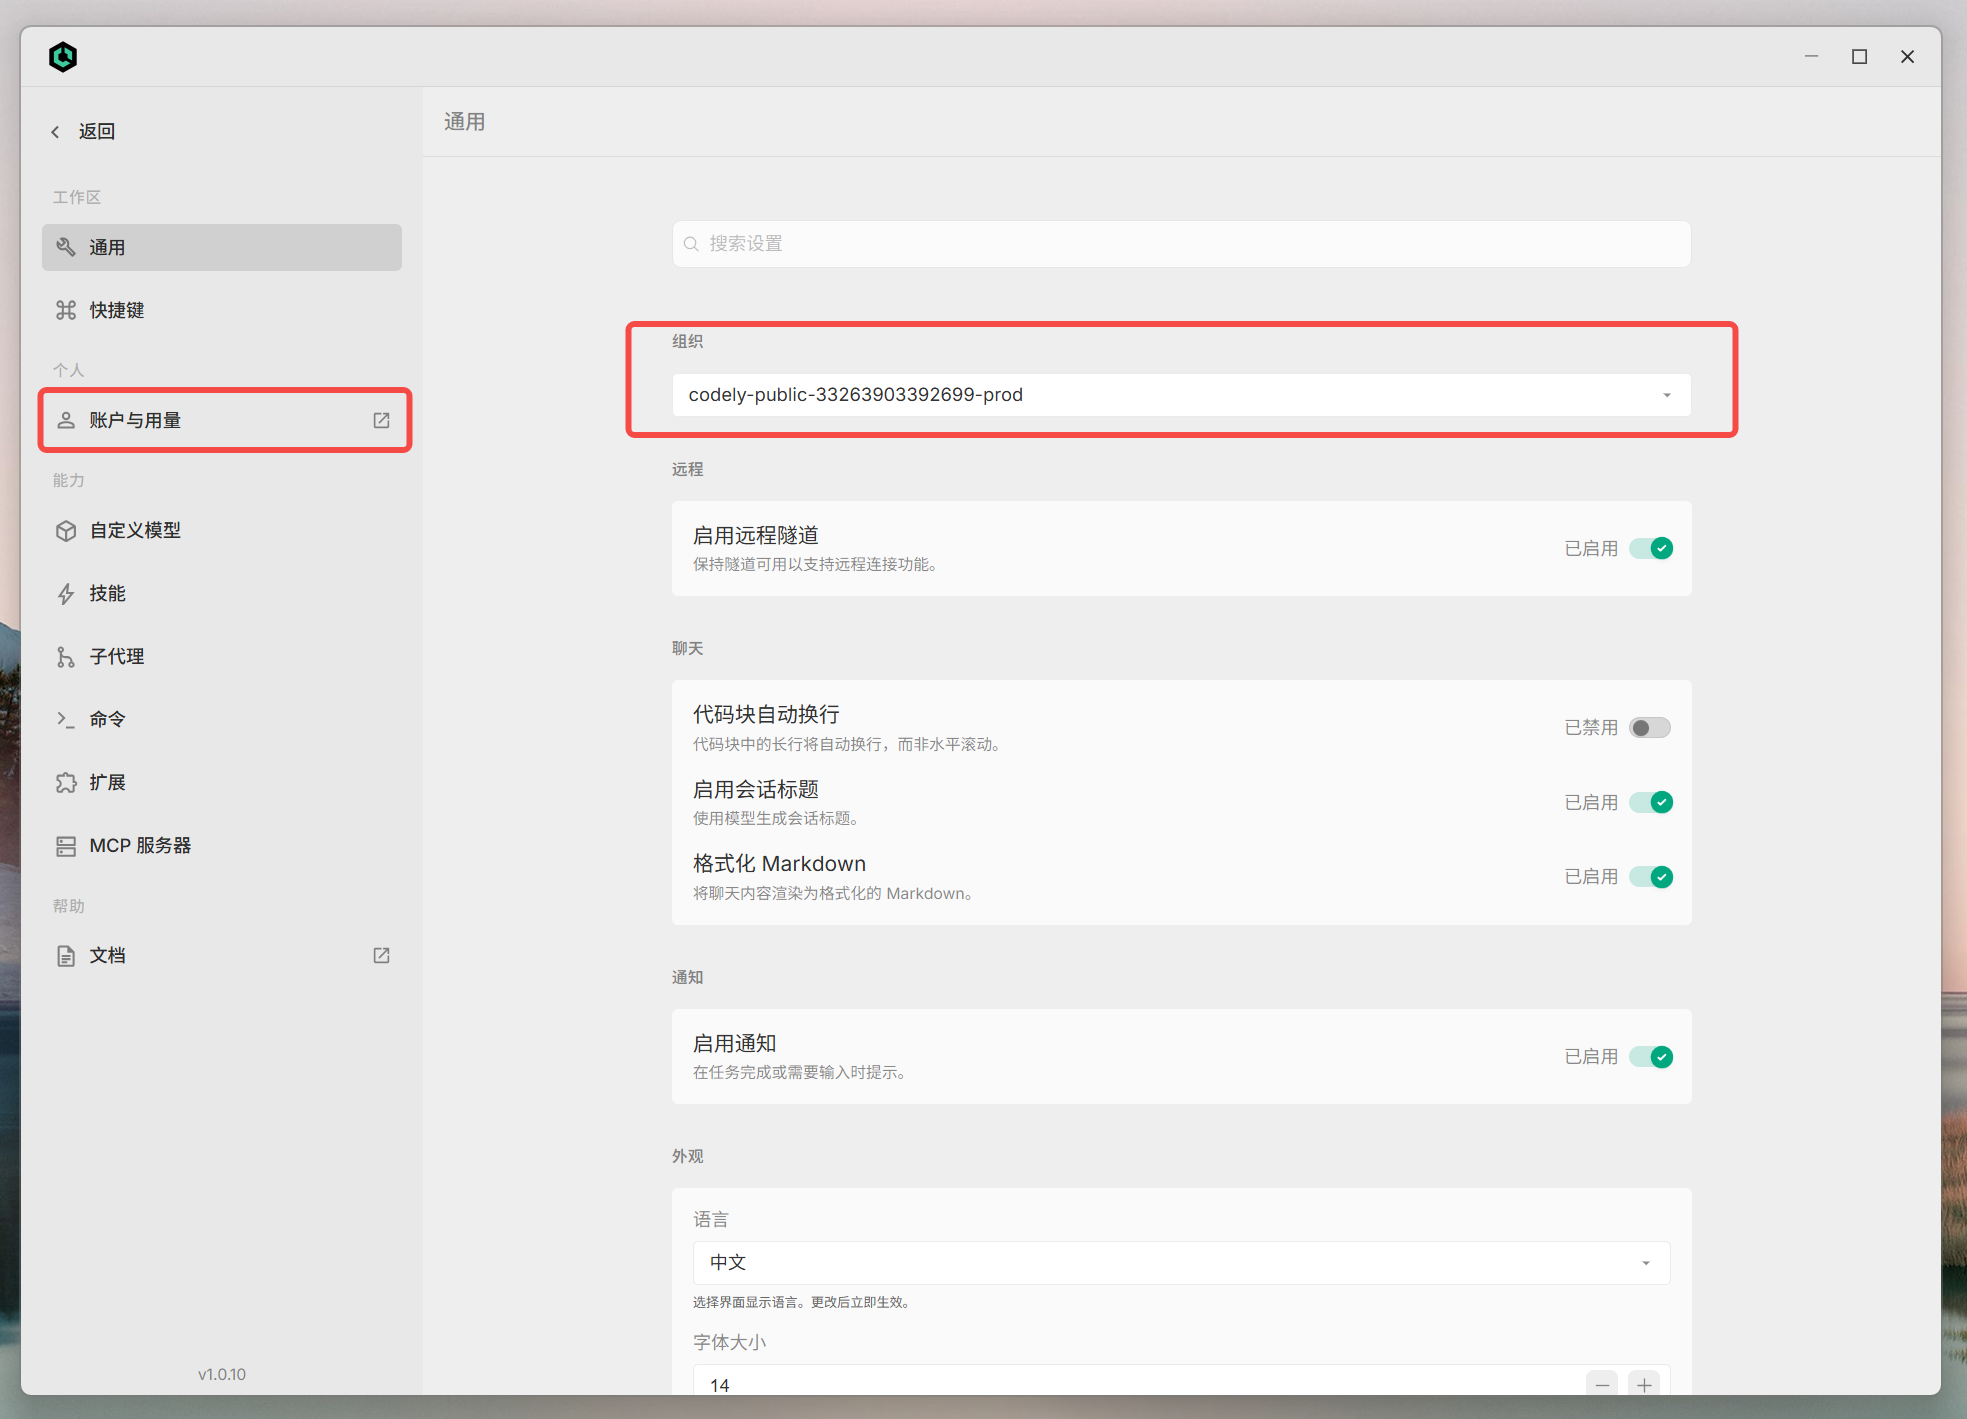Screen dimensions: 1967x1419
Task: Close the settings window
Action: [1907, 57]
